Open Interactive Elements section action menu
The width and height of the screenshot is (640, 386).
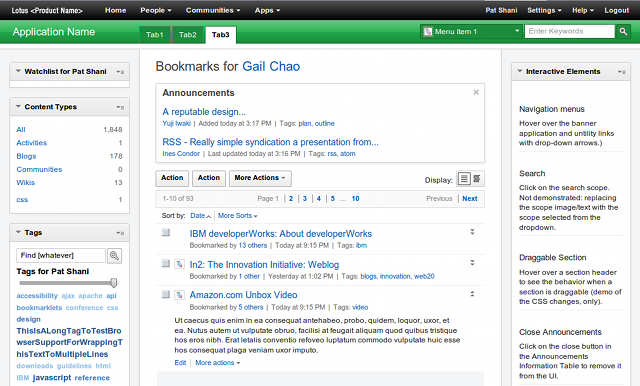(x=622, y=72)
